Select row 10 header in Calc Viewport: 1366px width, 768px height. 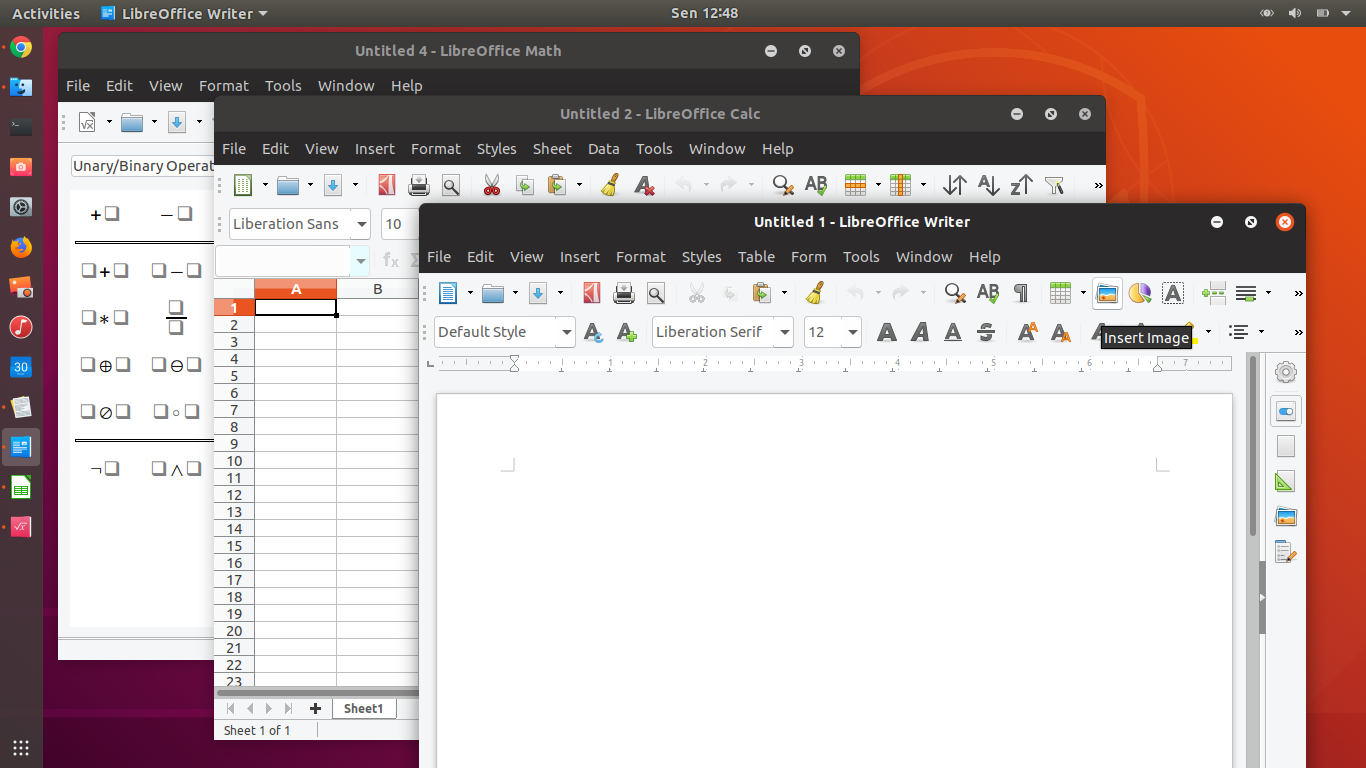tap(234, 461)
